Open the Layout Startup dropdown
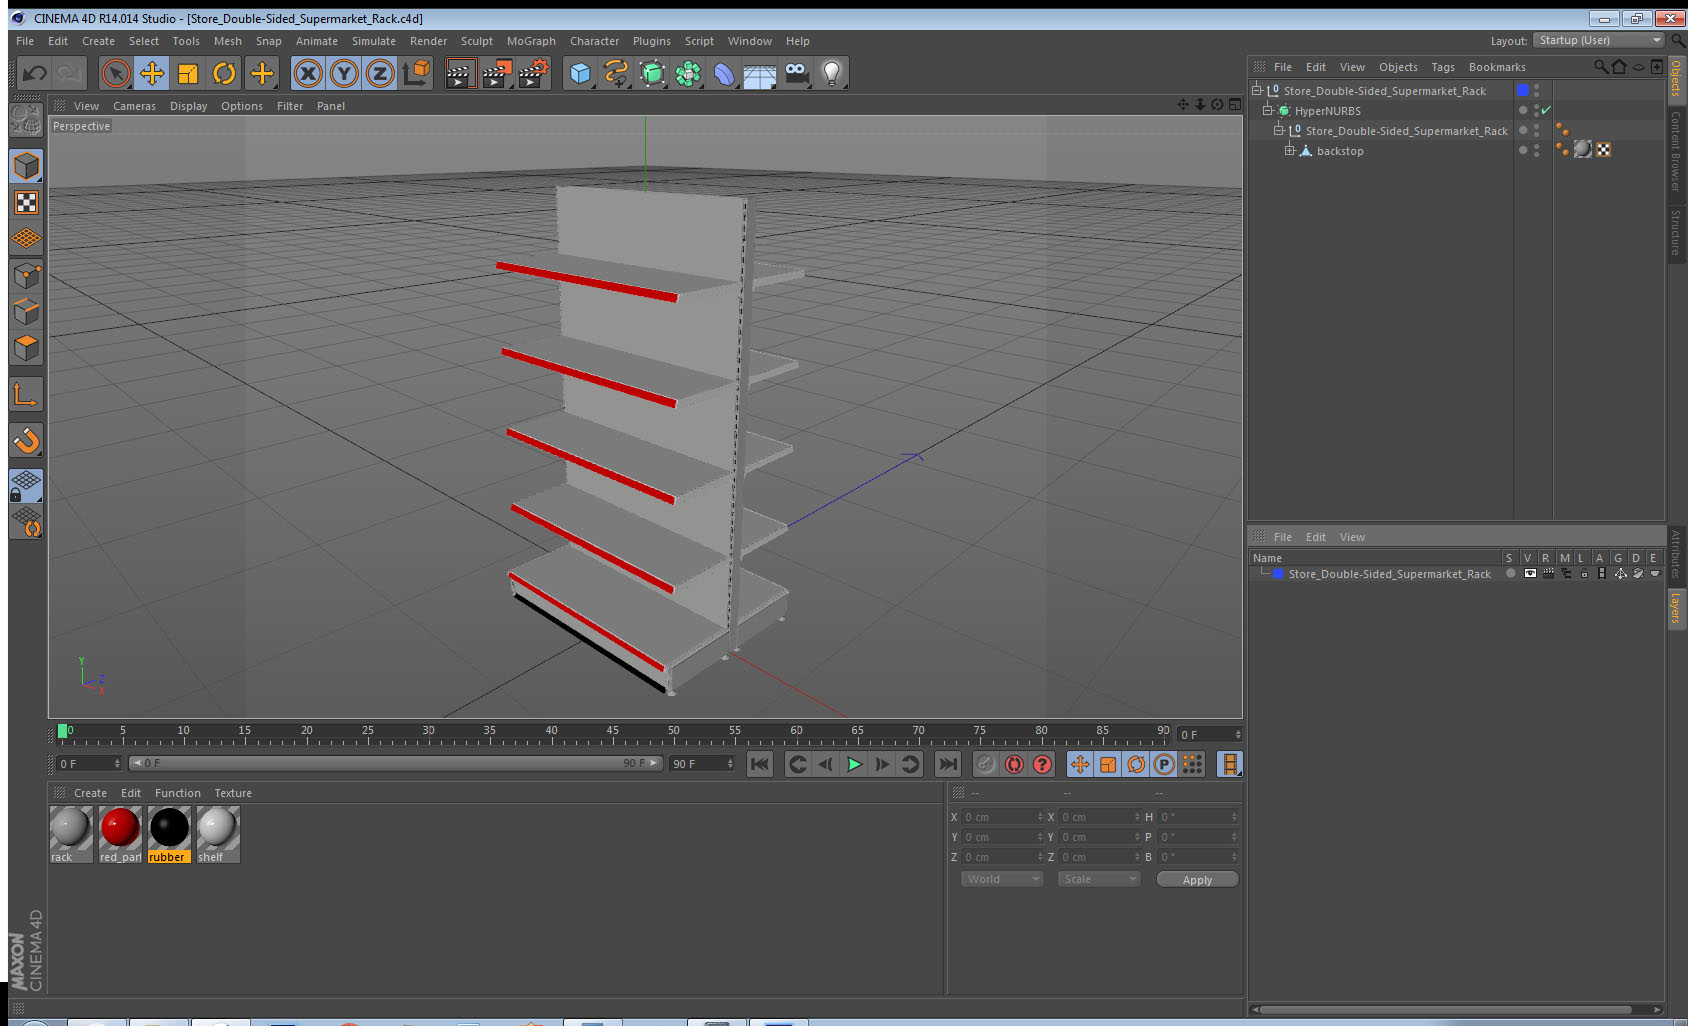Viewport: 1688px width, 1026px height. tap(1599, 40)
